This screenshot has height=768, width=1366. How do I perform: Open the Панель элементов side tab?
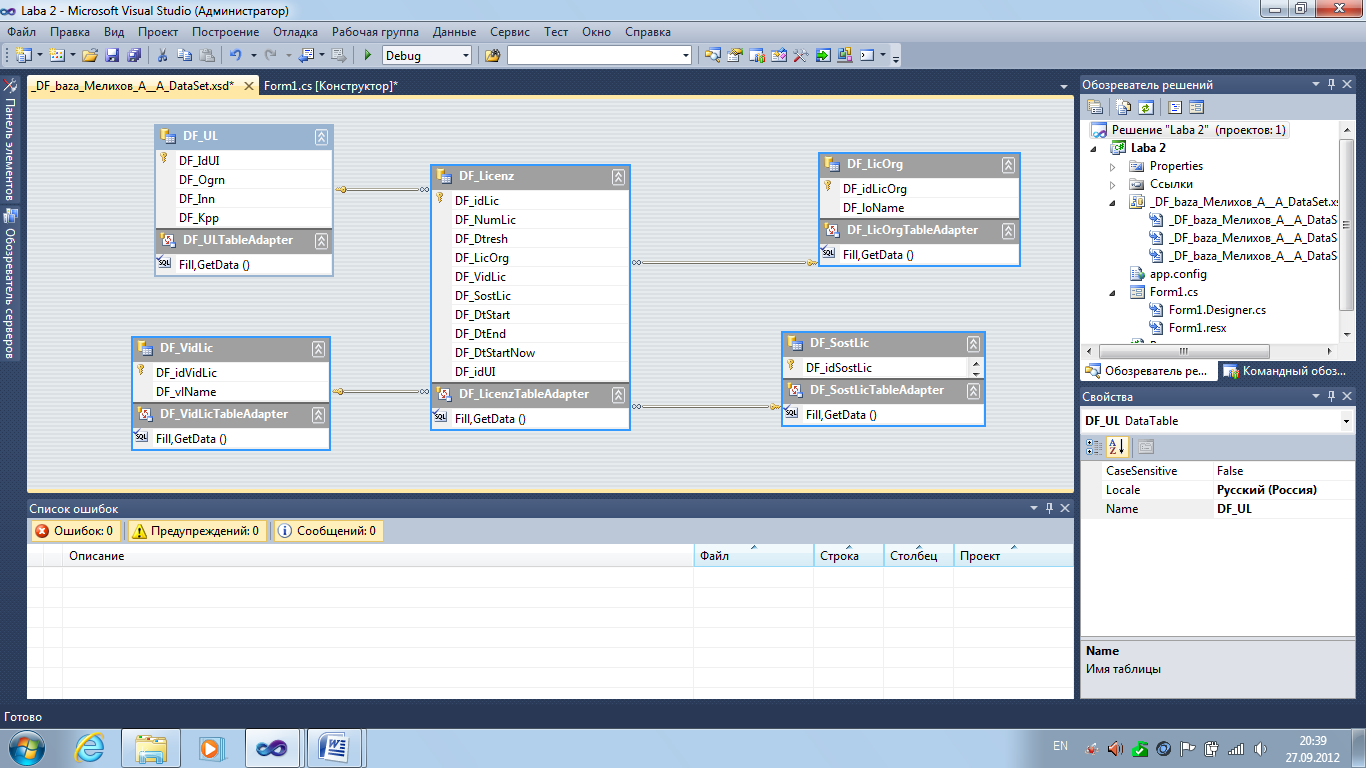9,140
